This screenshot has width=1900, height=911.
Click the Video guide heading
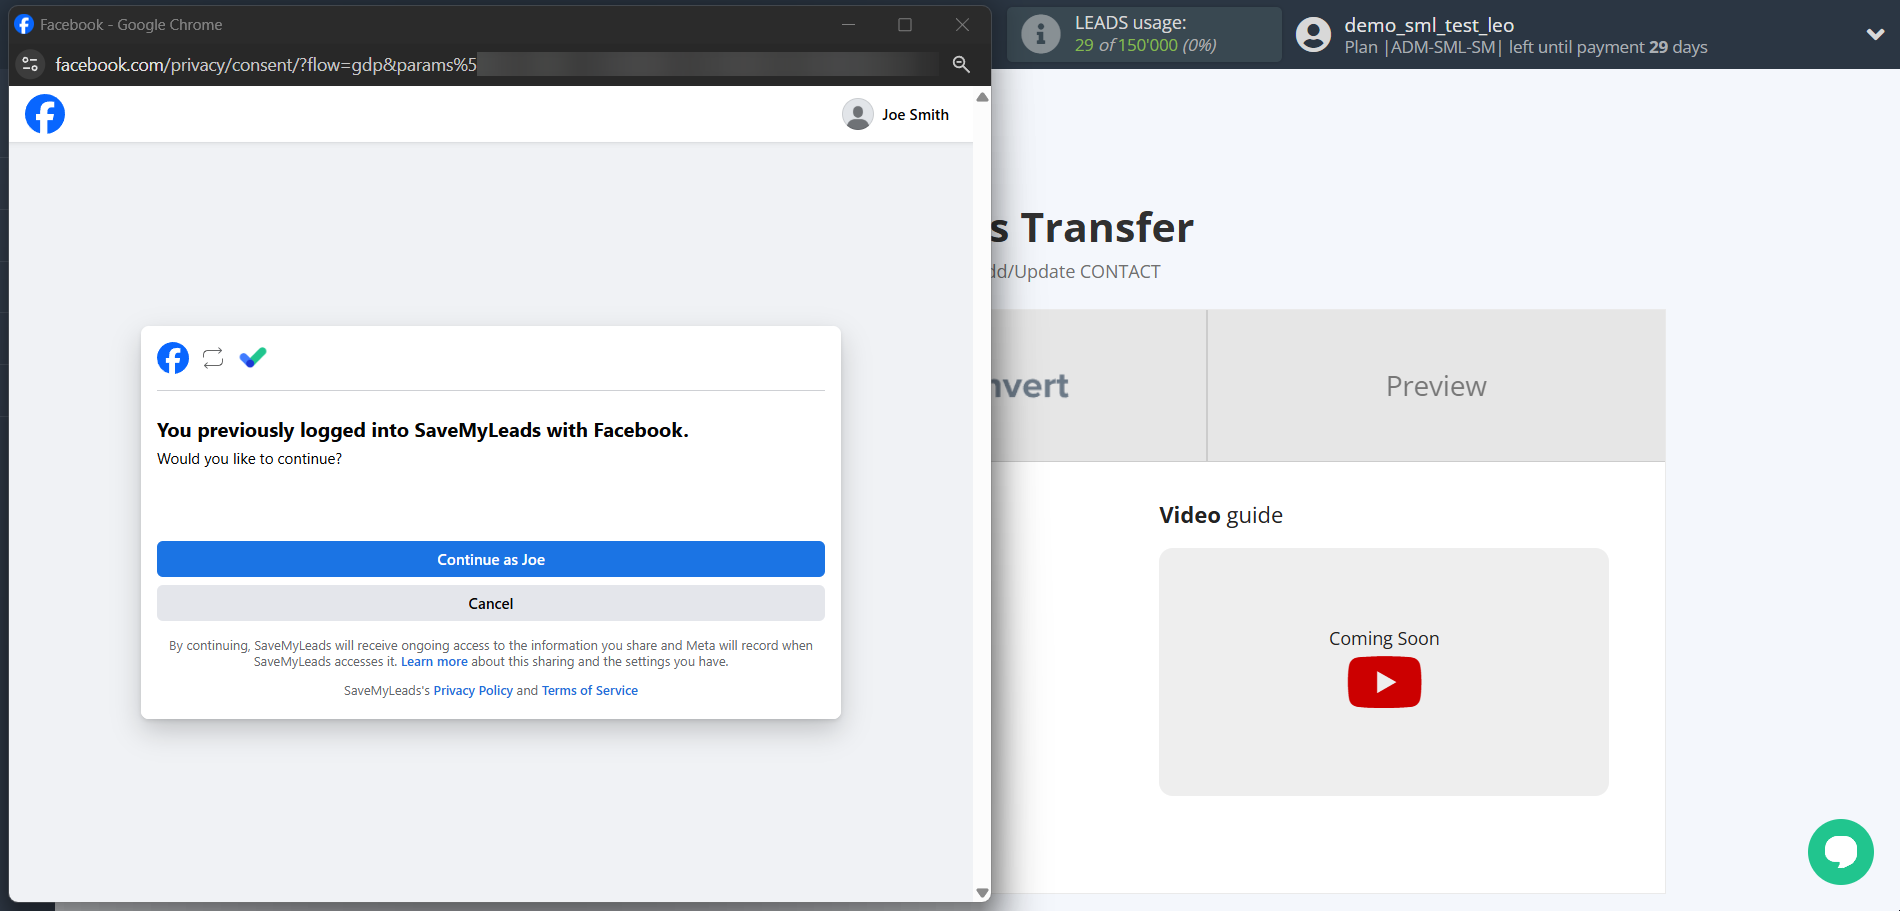(x=1221, y=515)
